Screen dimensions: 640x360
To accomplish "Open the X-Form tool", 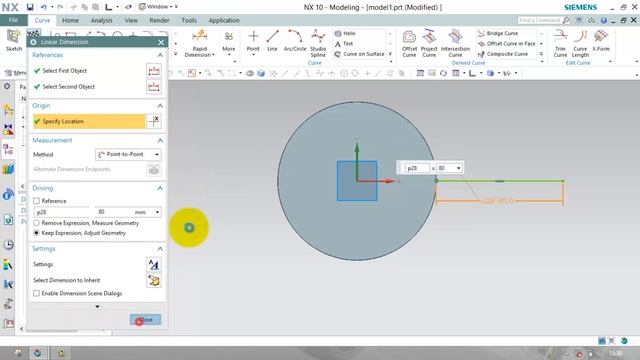I will 601,41.
